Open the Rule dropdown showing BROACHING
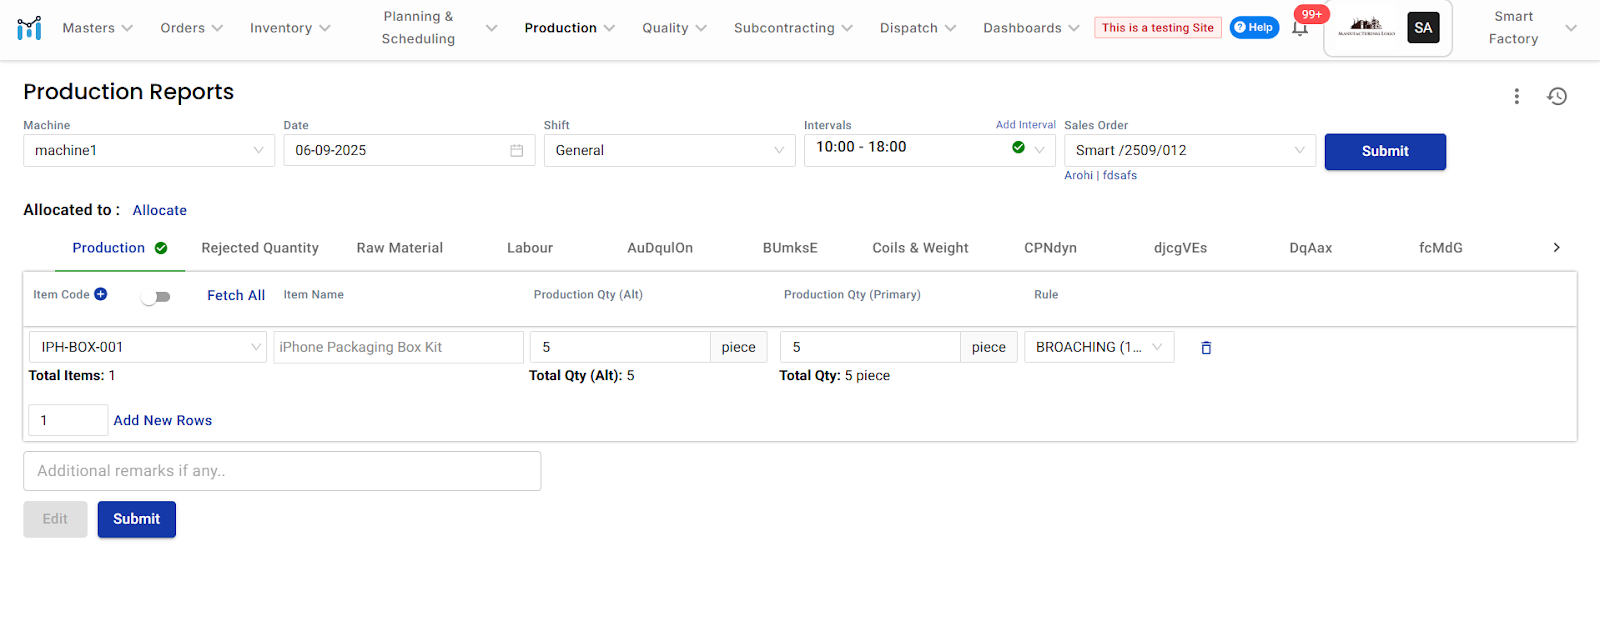1600x637 pixels. [1098, 348]
